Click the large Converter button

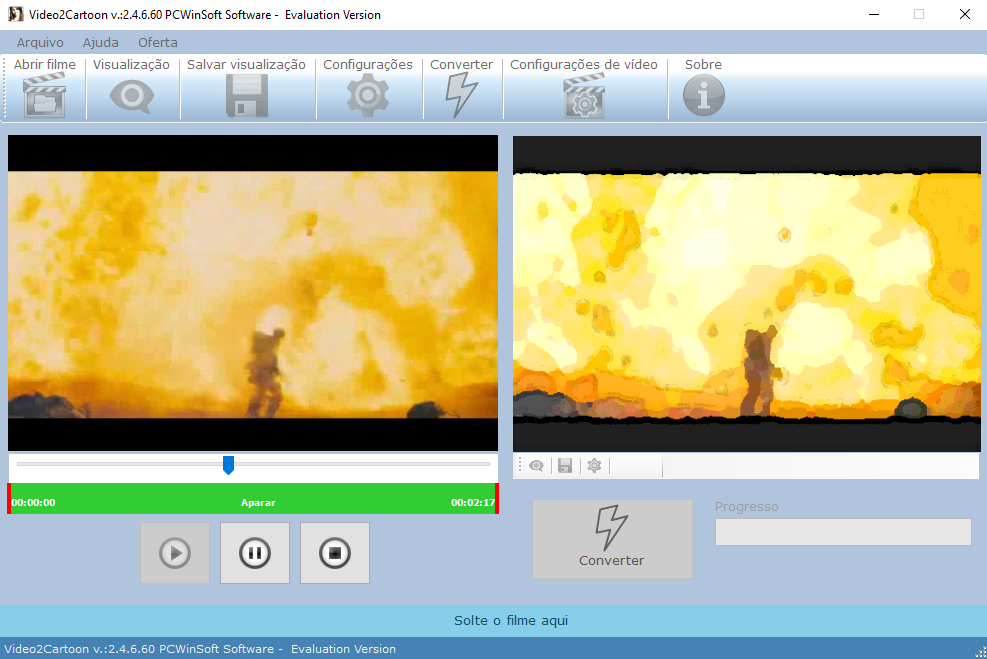click(x=612, y=539)
